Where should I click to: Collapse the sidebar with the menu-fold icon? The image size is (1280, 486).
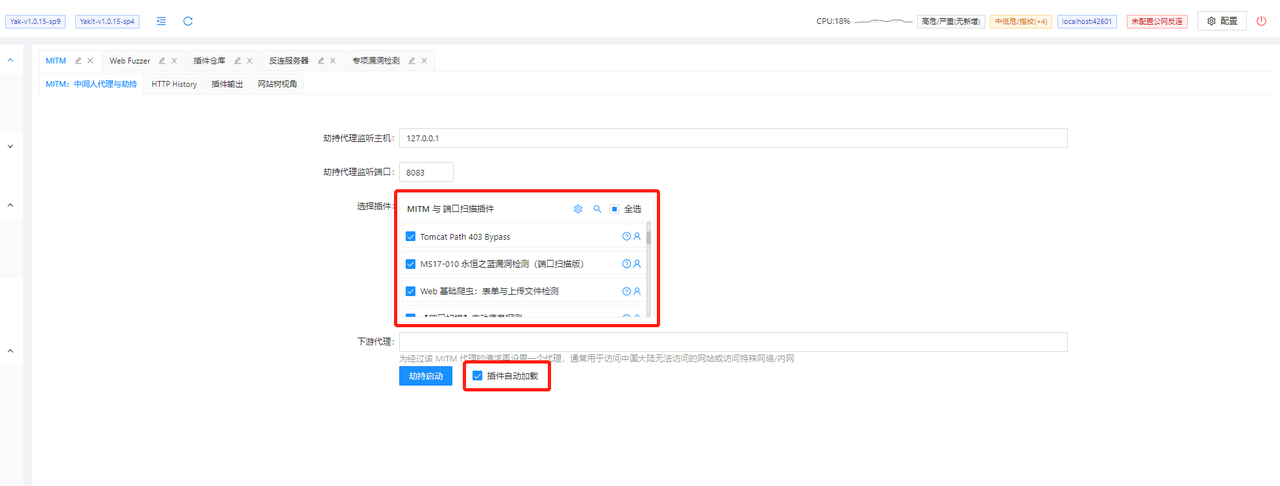pyautogui.click(x=161, y=21)
